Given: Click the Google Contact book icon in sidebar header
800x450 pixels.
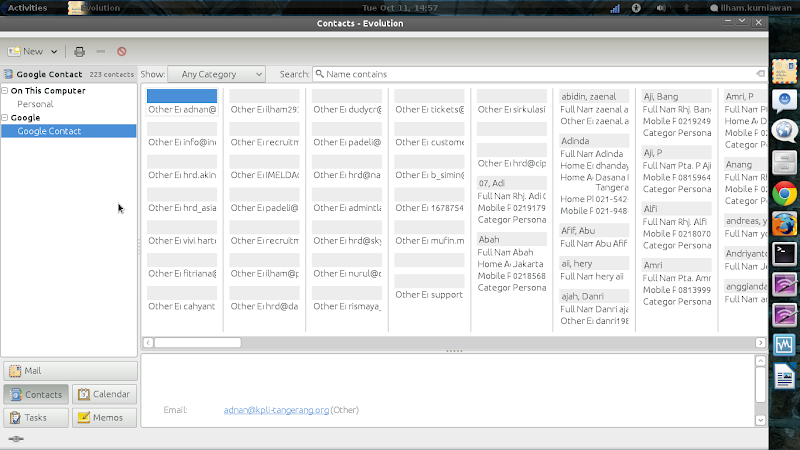Looking at the screenshot, I should (x=8, y=74).
